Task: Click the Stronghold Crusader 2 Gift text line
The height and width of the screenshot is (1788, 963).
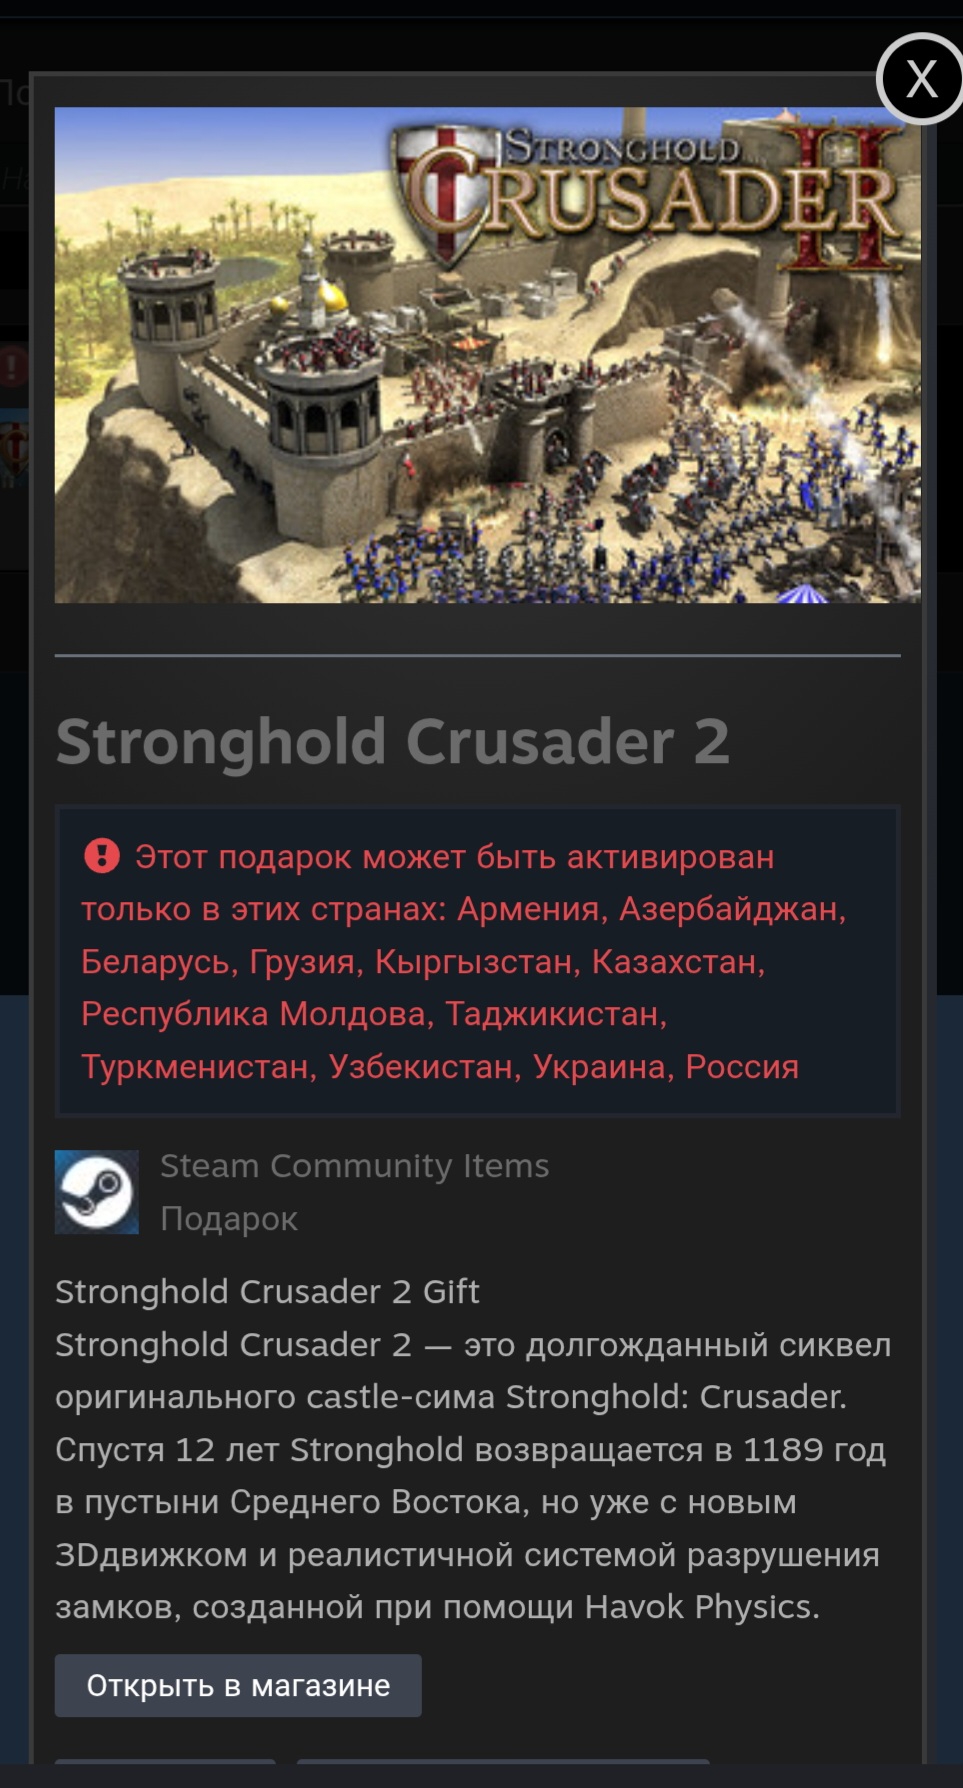Action: [x=268, y=1292]
